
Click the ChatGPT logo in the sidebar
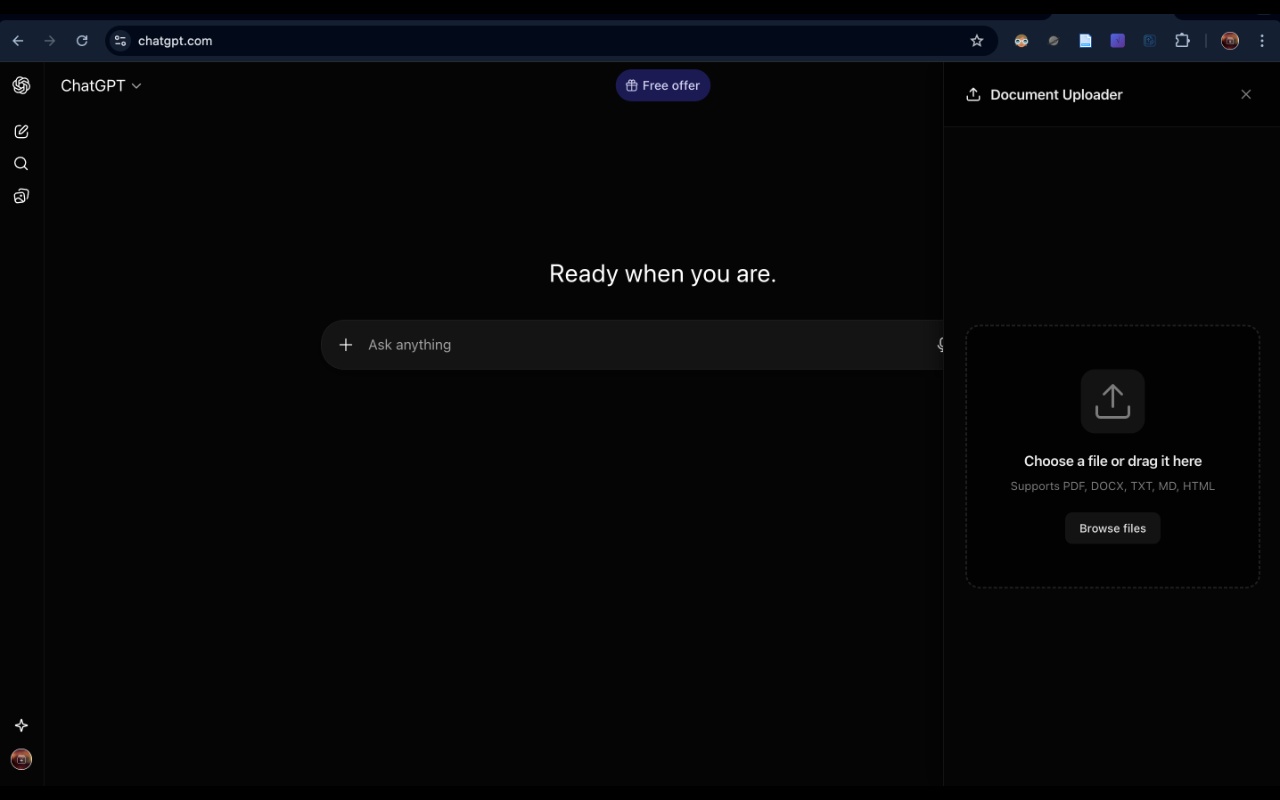pyautogui.click(x=21, y=85)
